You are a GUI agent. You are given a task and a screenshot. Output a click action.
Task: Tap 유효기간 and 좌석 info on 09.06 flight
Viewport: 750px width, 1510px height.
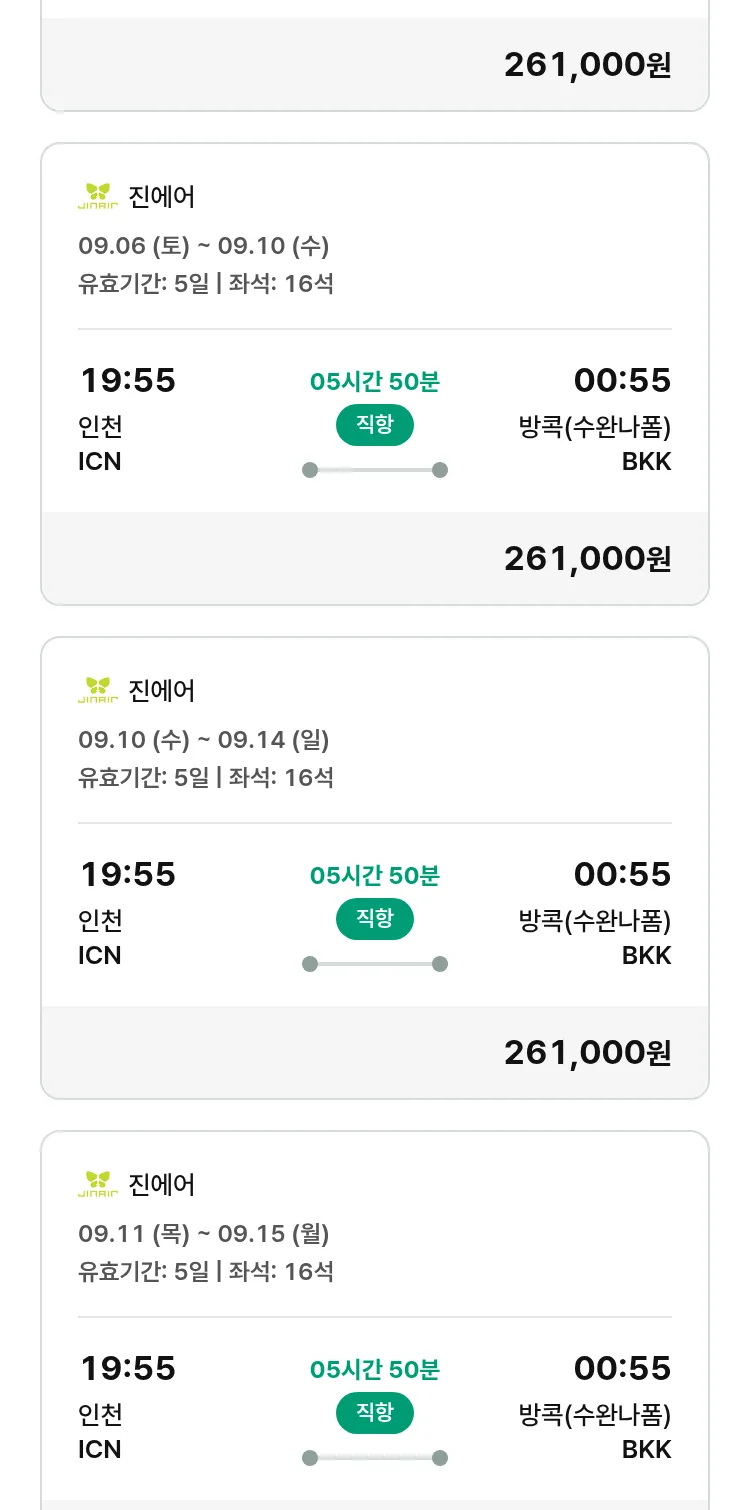coord(206,284)
